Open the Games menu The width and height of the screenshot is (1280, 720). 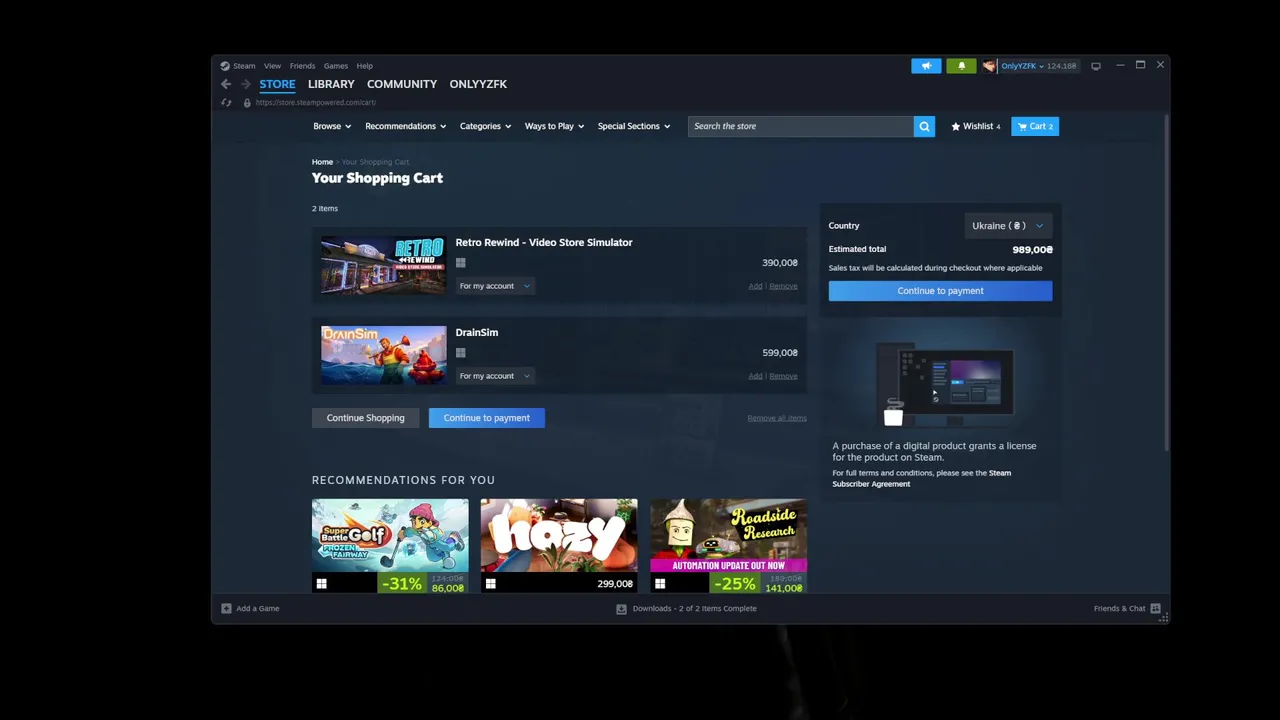(336, 66)
